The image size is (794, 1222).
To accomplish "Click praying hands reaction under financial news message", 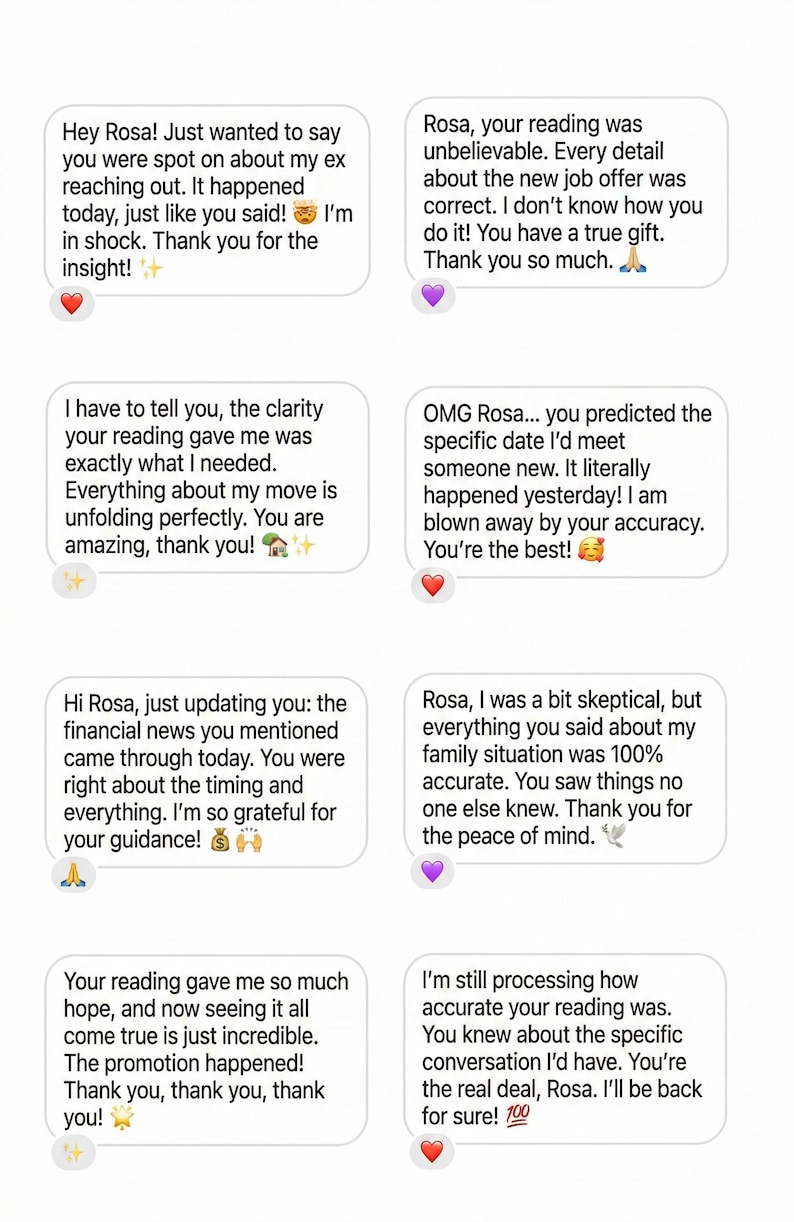I will pos(73,875).
